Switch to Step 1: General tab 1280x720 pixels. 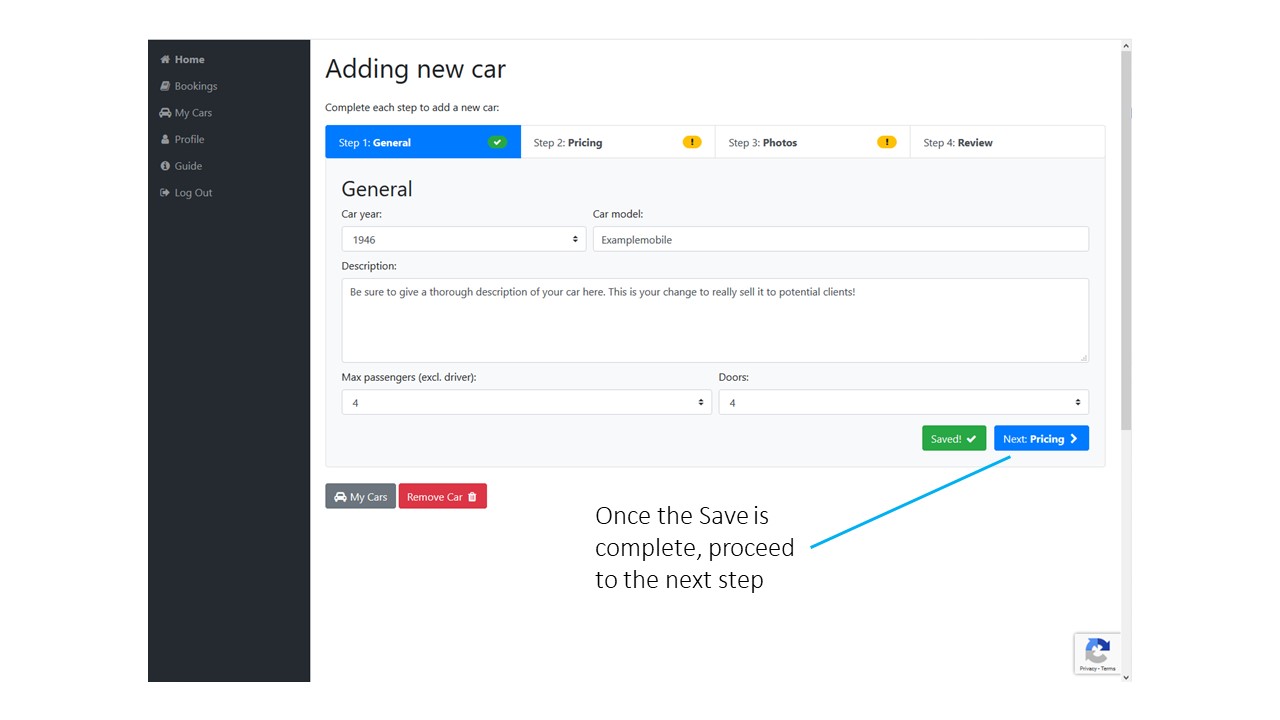click(x=423, y=142)
